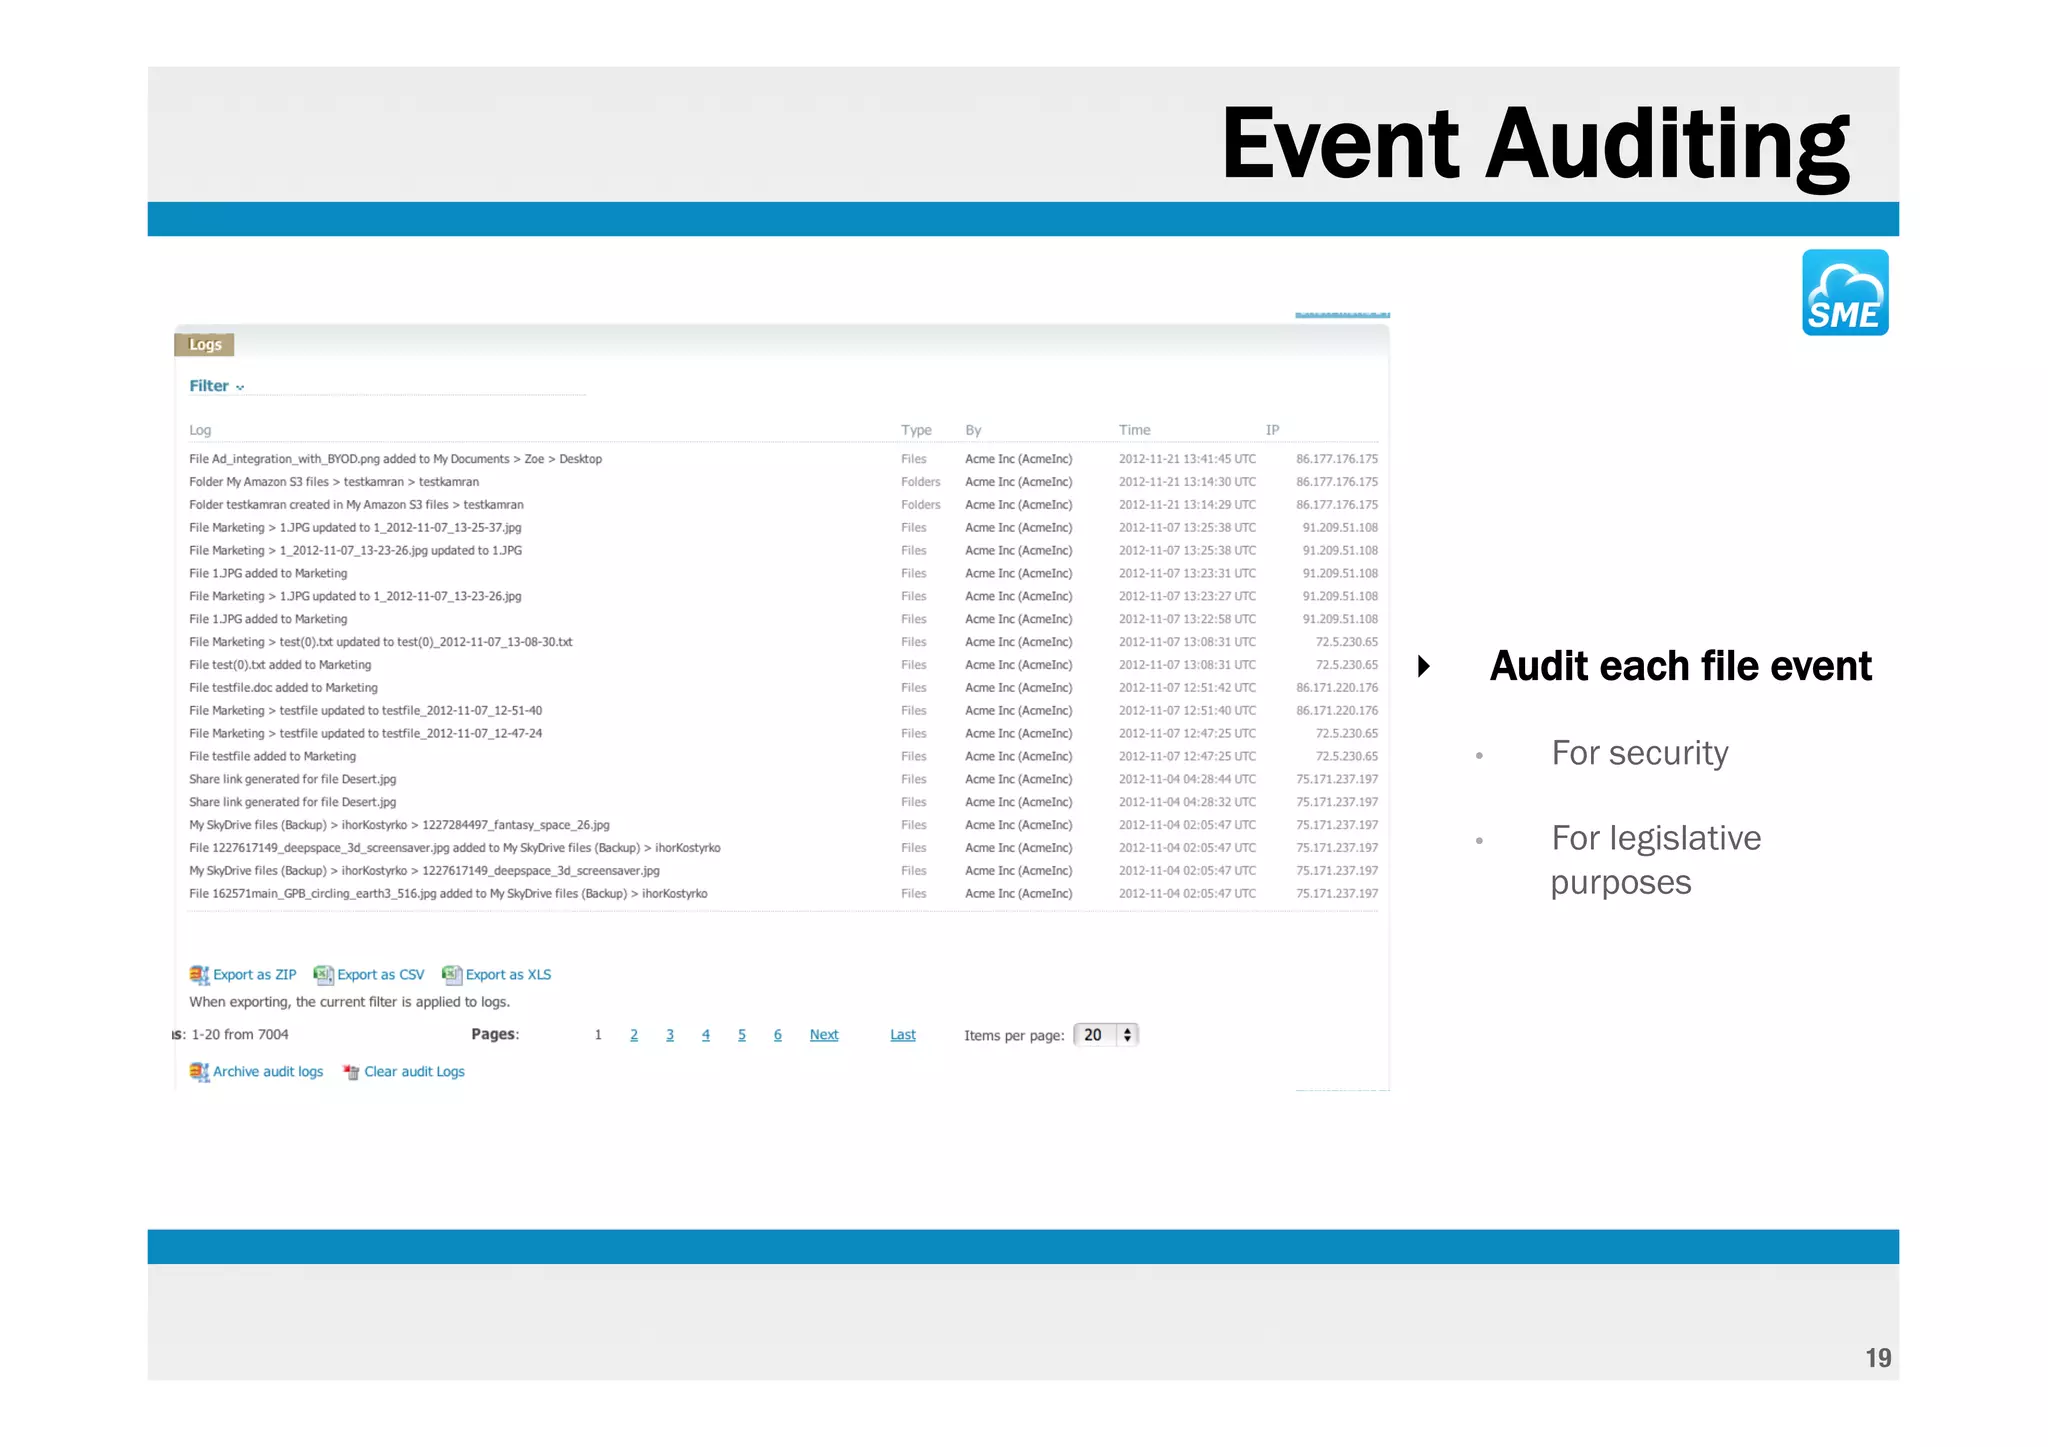Click the 'For security' bullet

pyautogui.click(x=1639, y=753)
